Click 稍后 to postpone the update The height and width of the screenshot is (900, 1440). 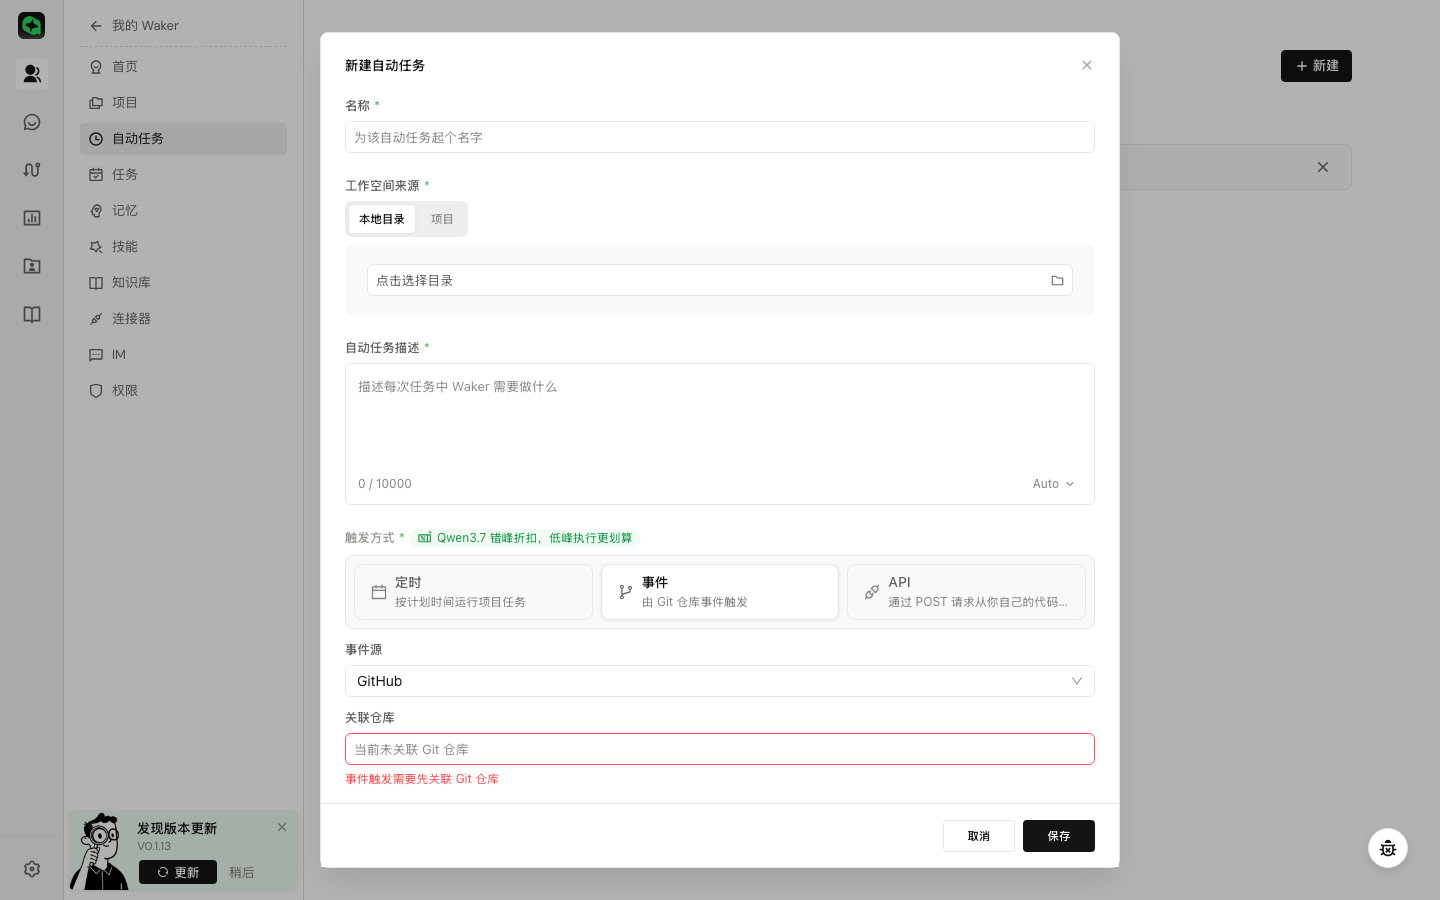241,872
